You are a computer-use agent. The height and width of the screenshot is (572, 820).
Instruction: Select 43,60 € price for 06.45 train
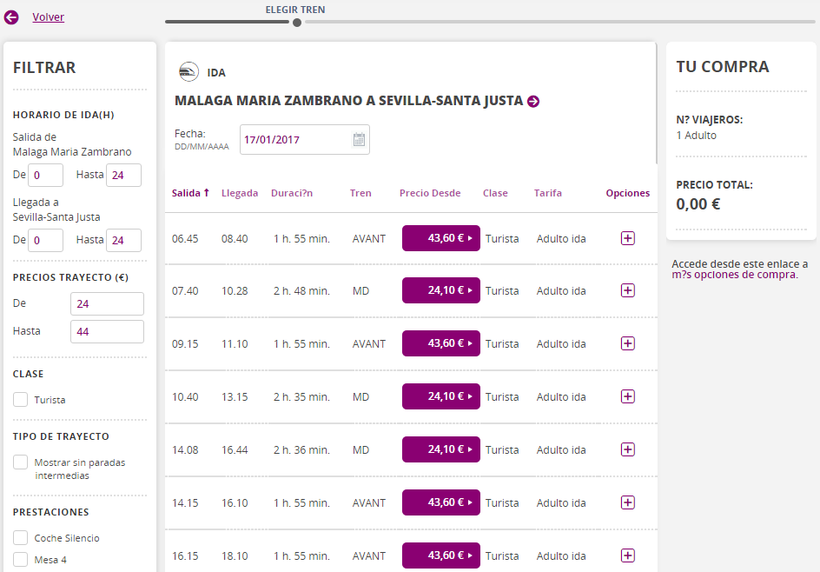(x=441, y=238)
